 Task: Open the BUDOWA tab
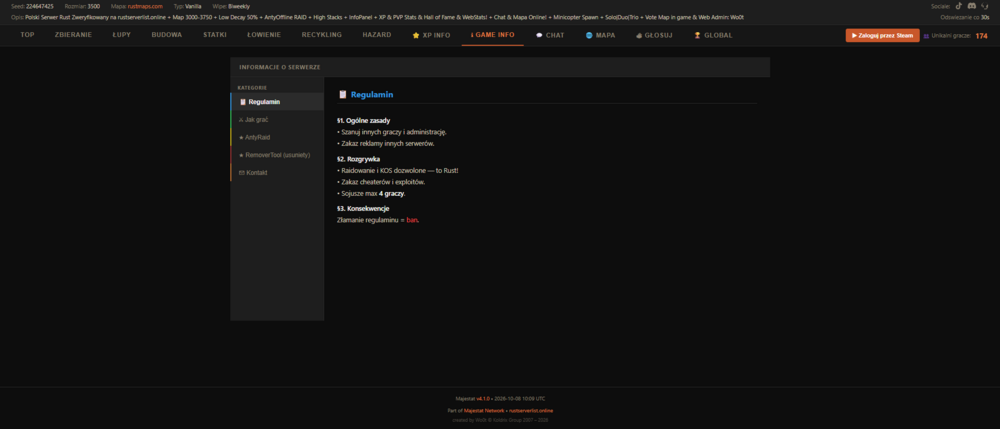(166, 35)
